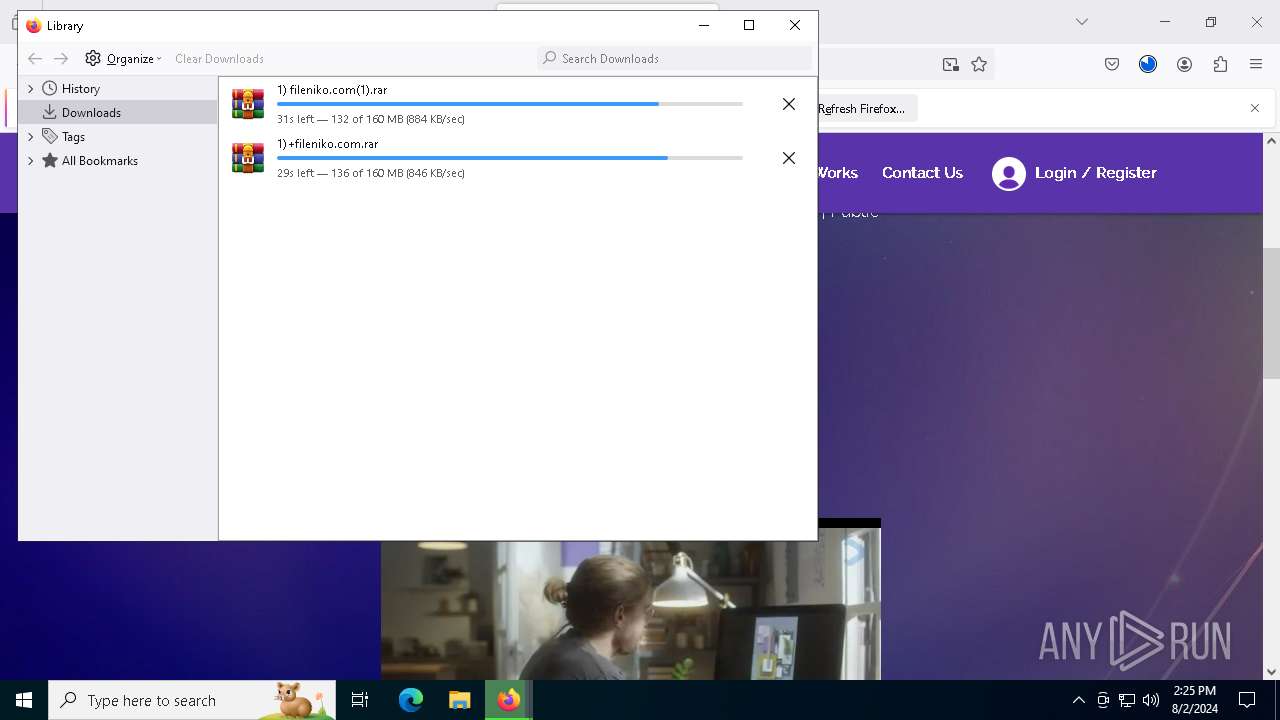The image size is (1280, 720).
Task: Open the Contact Us page link
Action: [922, 173]
